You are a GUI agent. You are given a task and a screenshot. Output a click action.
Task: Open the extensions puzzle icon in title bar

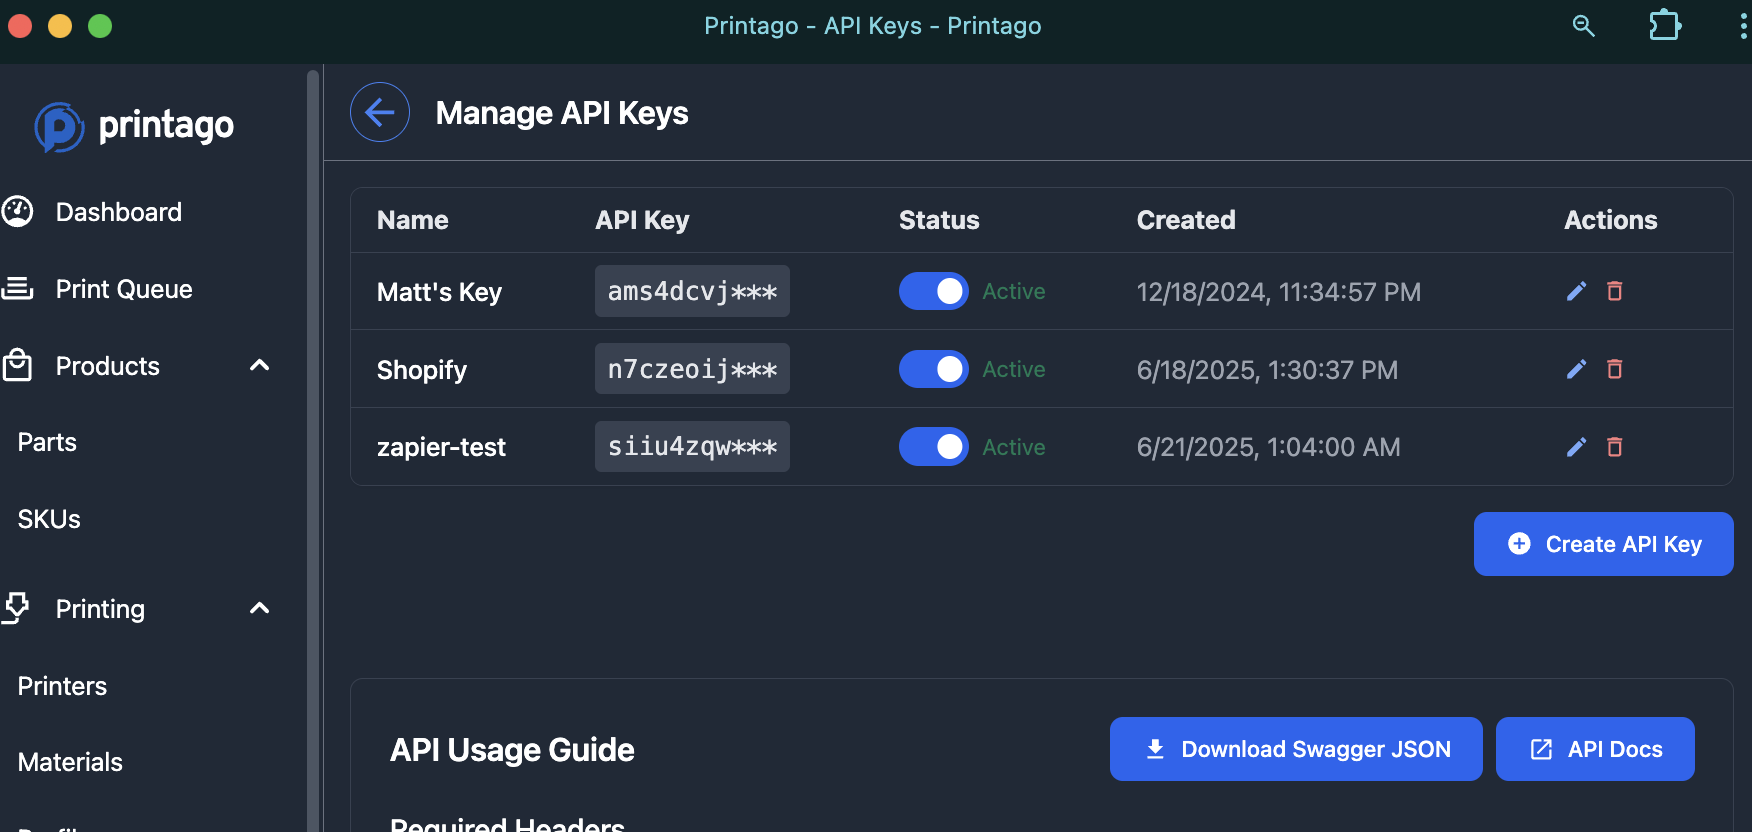point(1664,25)
